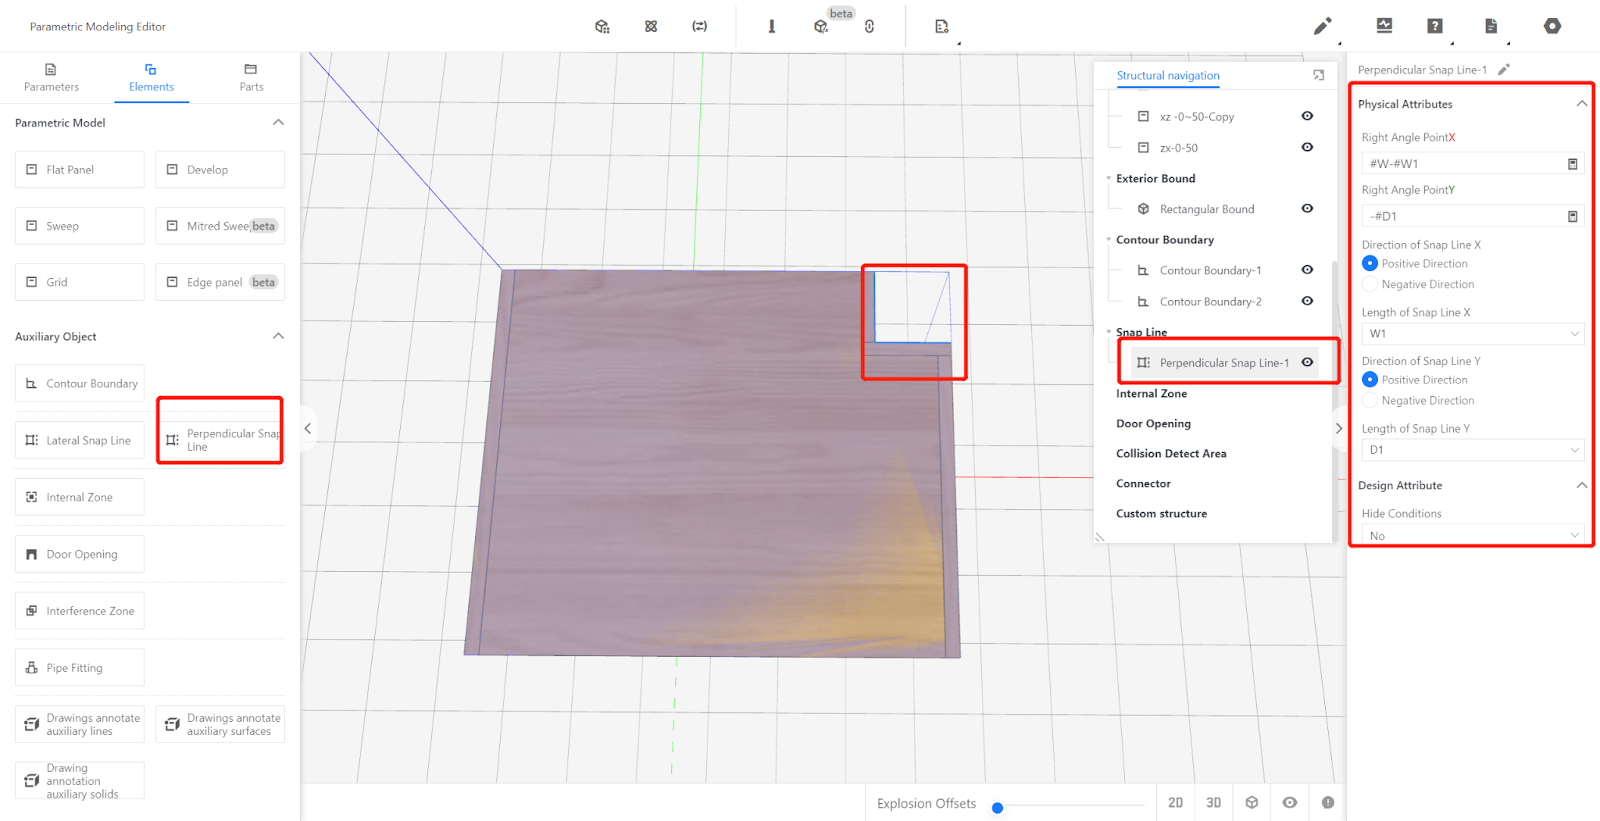Hide the Rectangular Bound element
1600x821 pixels.
click(1307, 209)
